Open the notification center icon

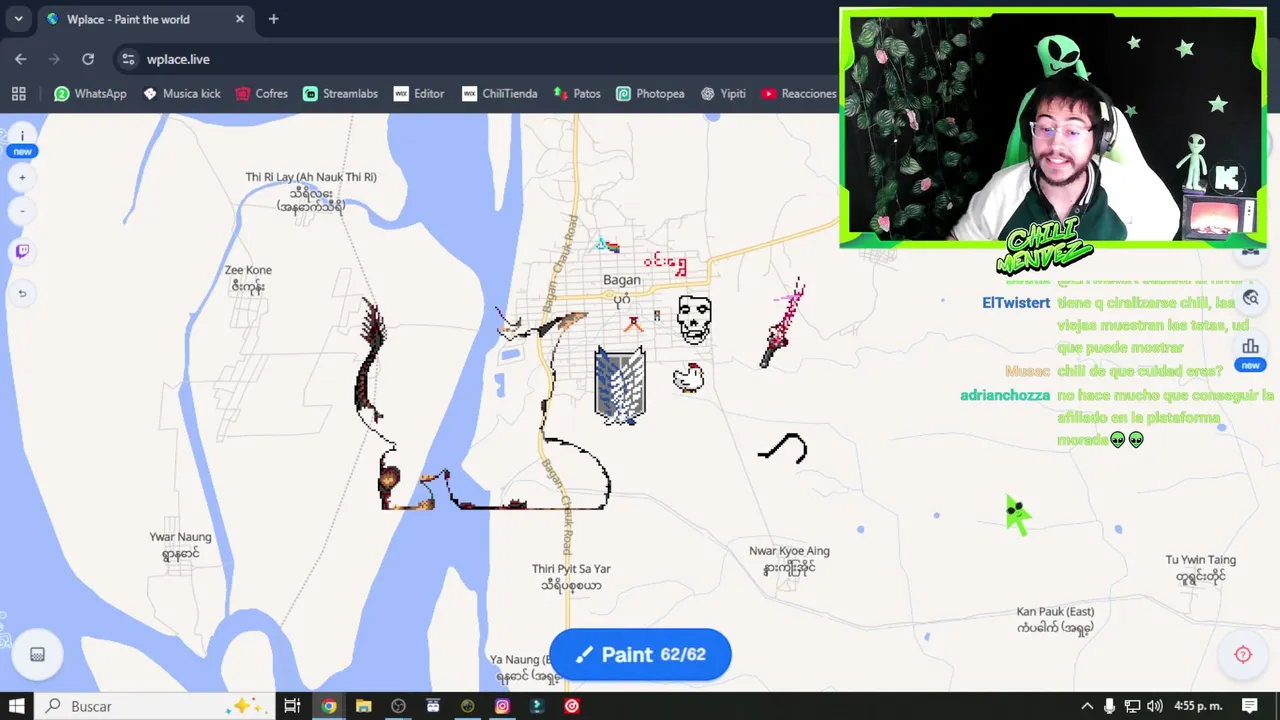tap(1250, 706)
